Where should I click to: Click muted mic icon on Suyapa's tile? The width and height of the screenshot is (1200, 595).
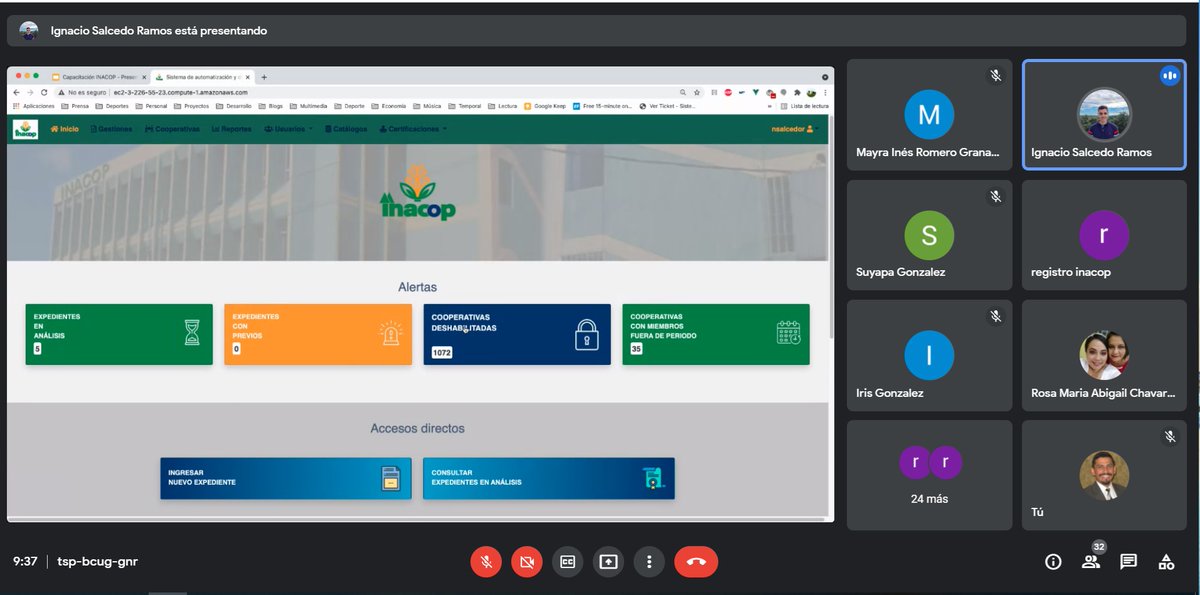coord(995,196)
